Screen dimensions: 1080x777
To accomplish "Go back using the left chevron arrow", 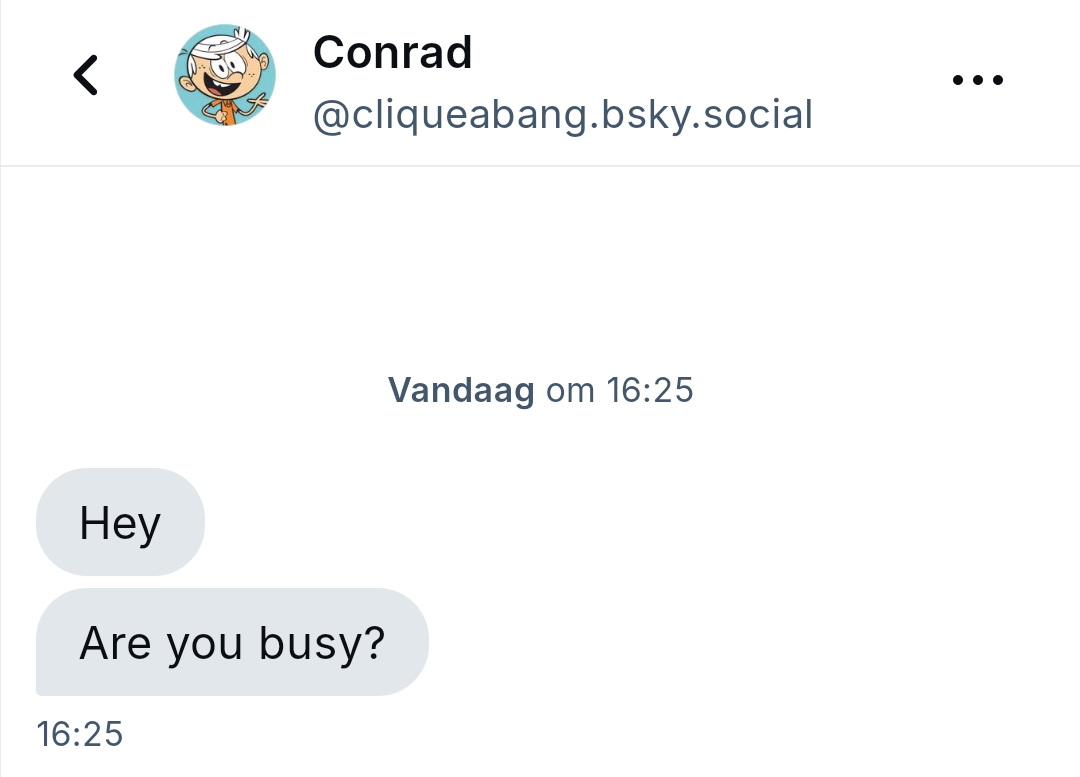I will tap(87, 76).
